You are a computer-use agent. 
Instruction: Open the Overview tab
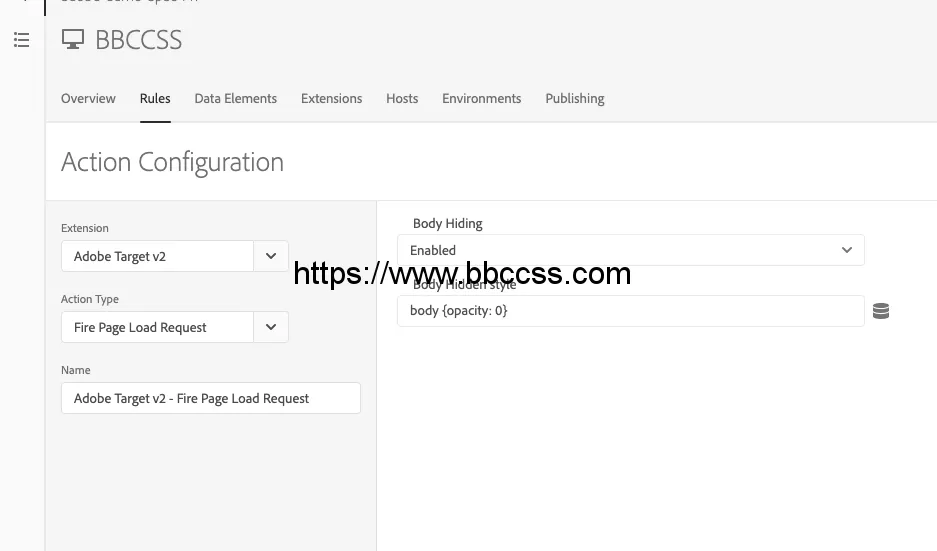click(x=88, y=99)
